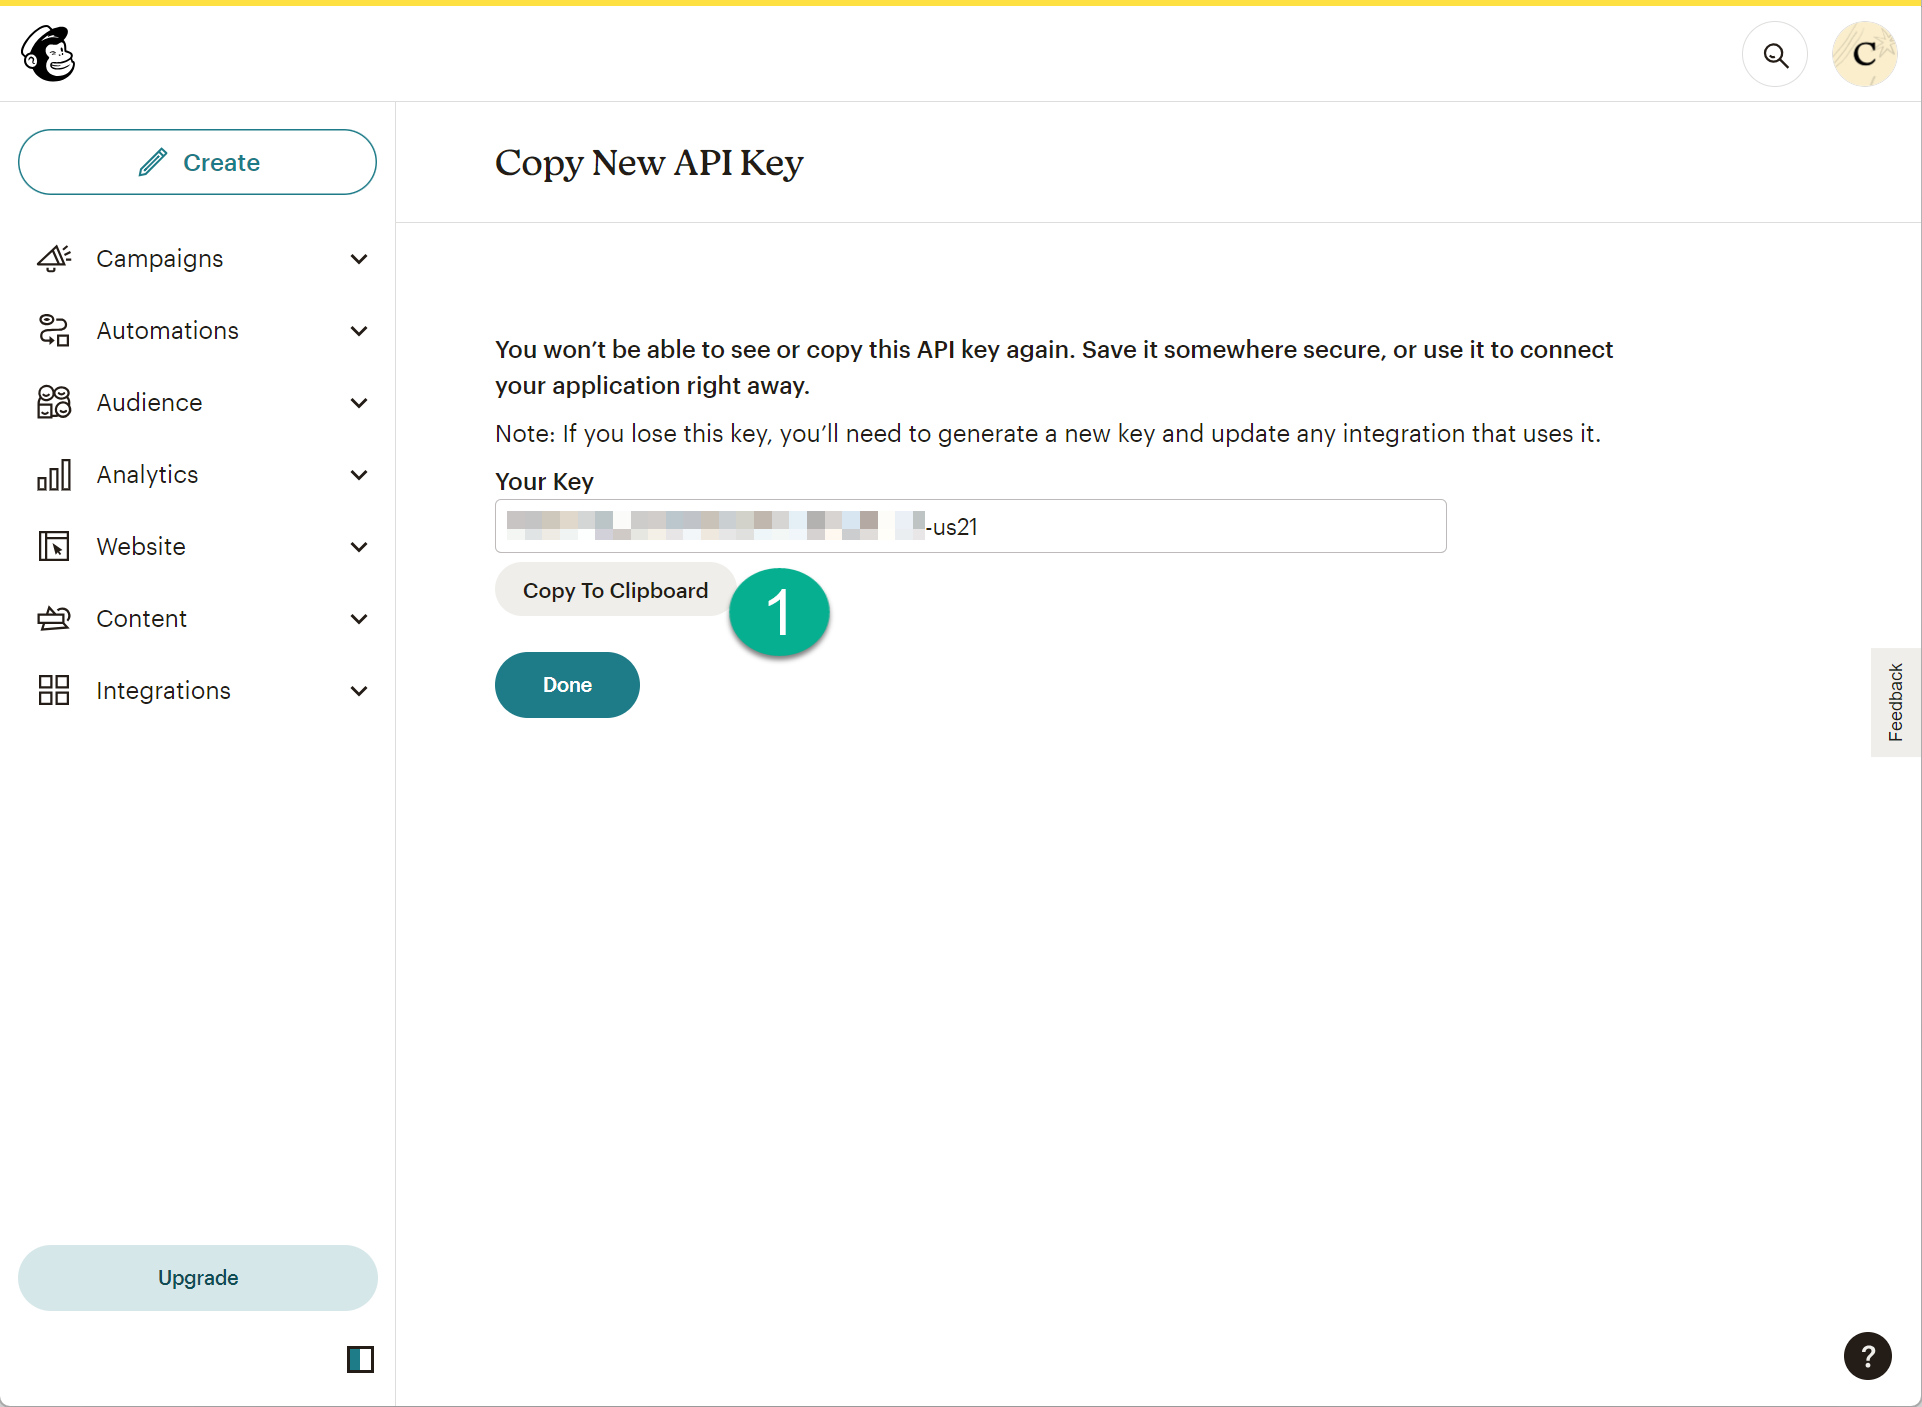Click the Website page icon

click(54, 547)
